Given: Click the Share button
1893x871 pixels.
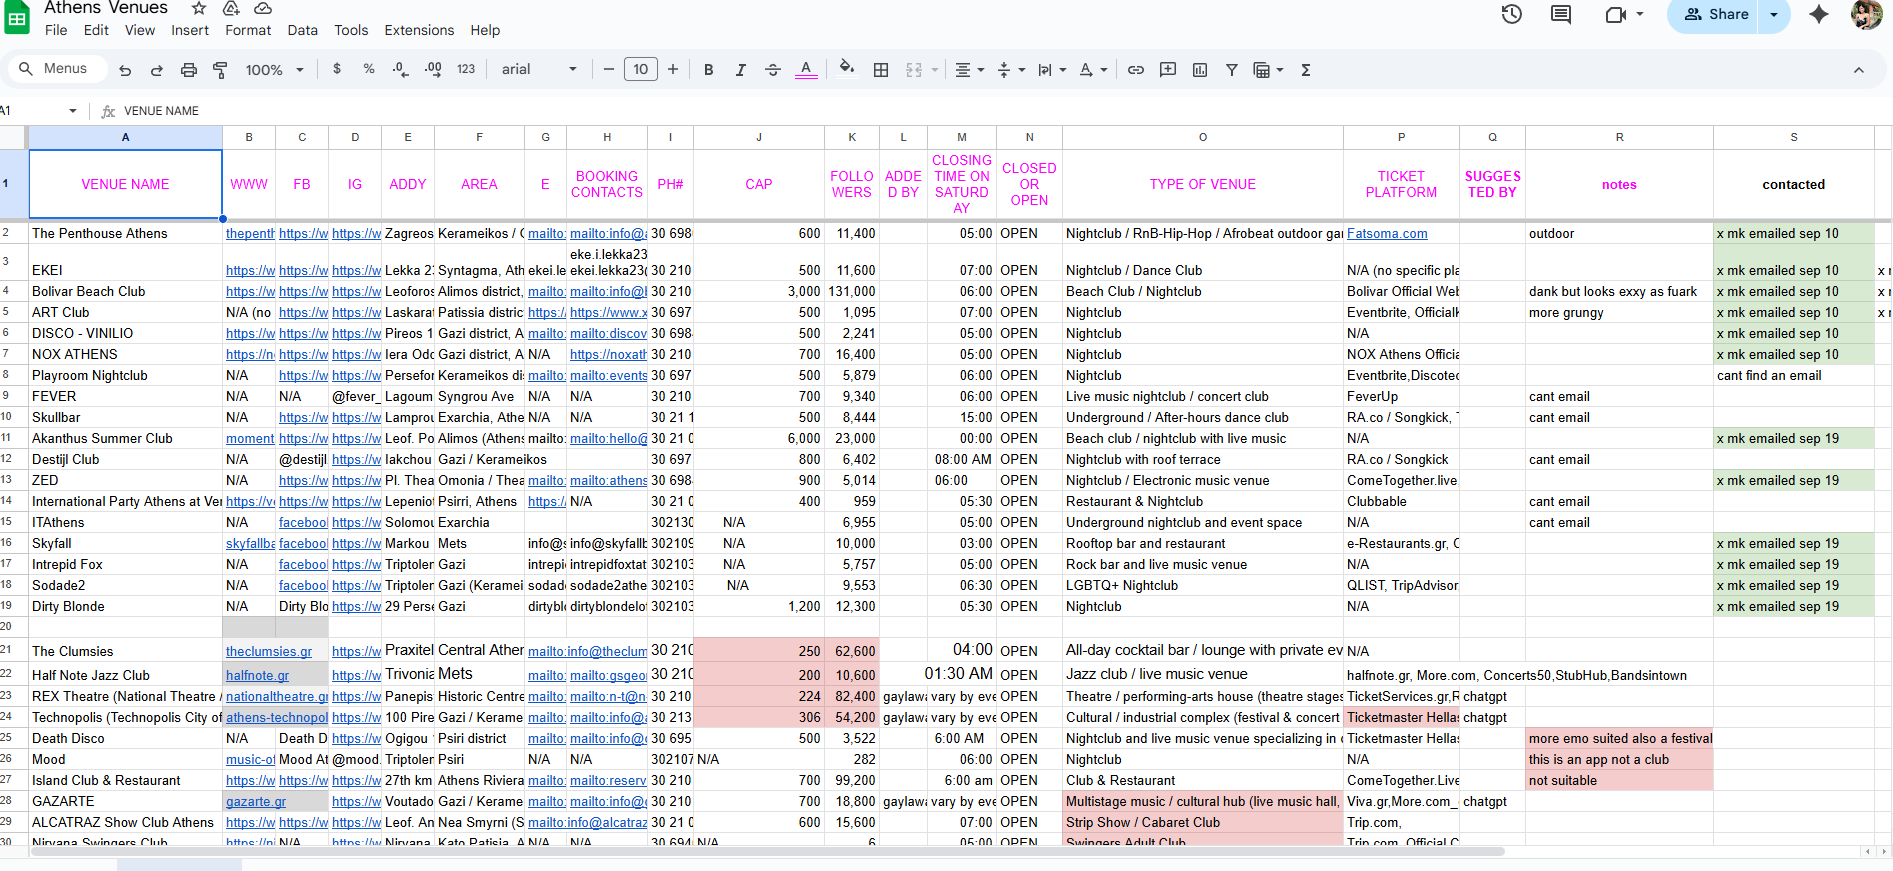Looking at the screenshot, I should (x=1716, y=14).
